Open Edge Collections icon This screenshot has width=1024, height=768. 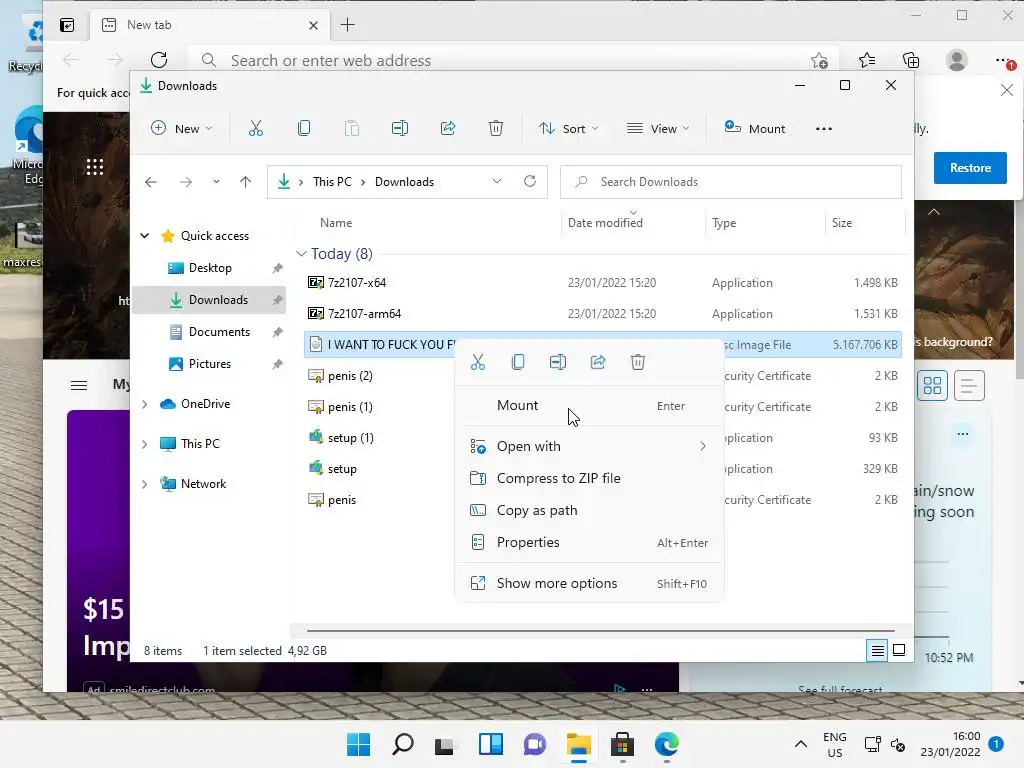pyautogui.click(x=911, y=60)
